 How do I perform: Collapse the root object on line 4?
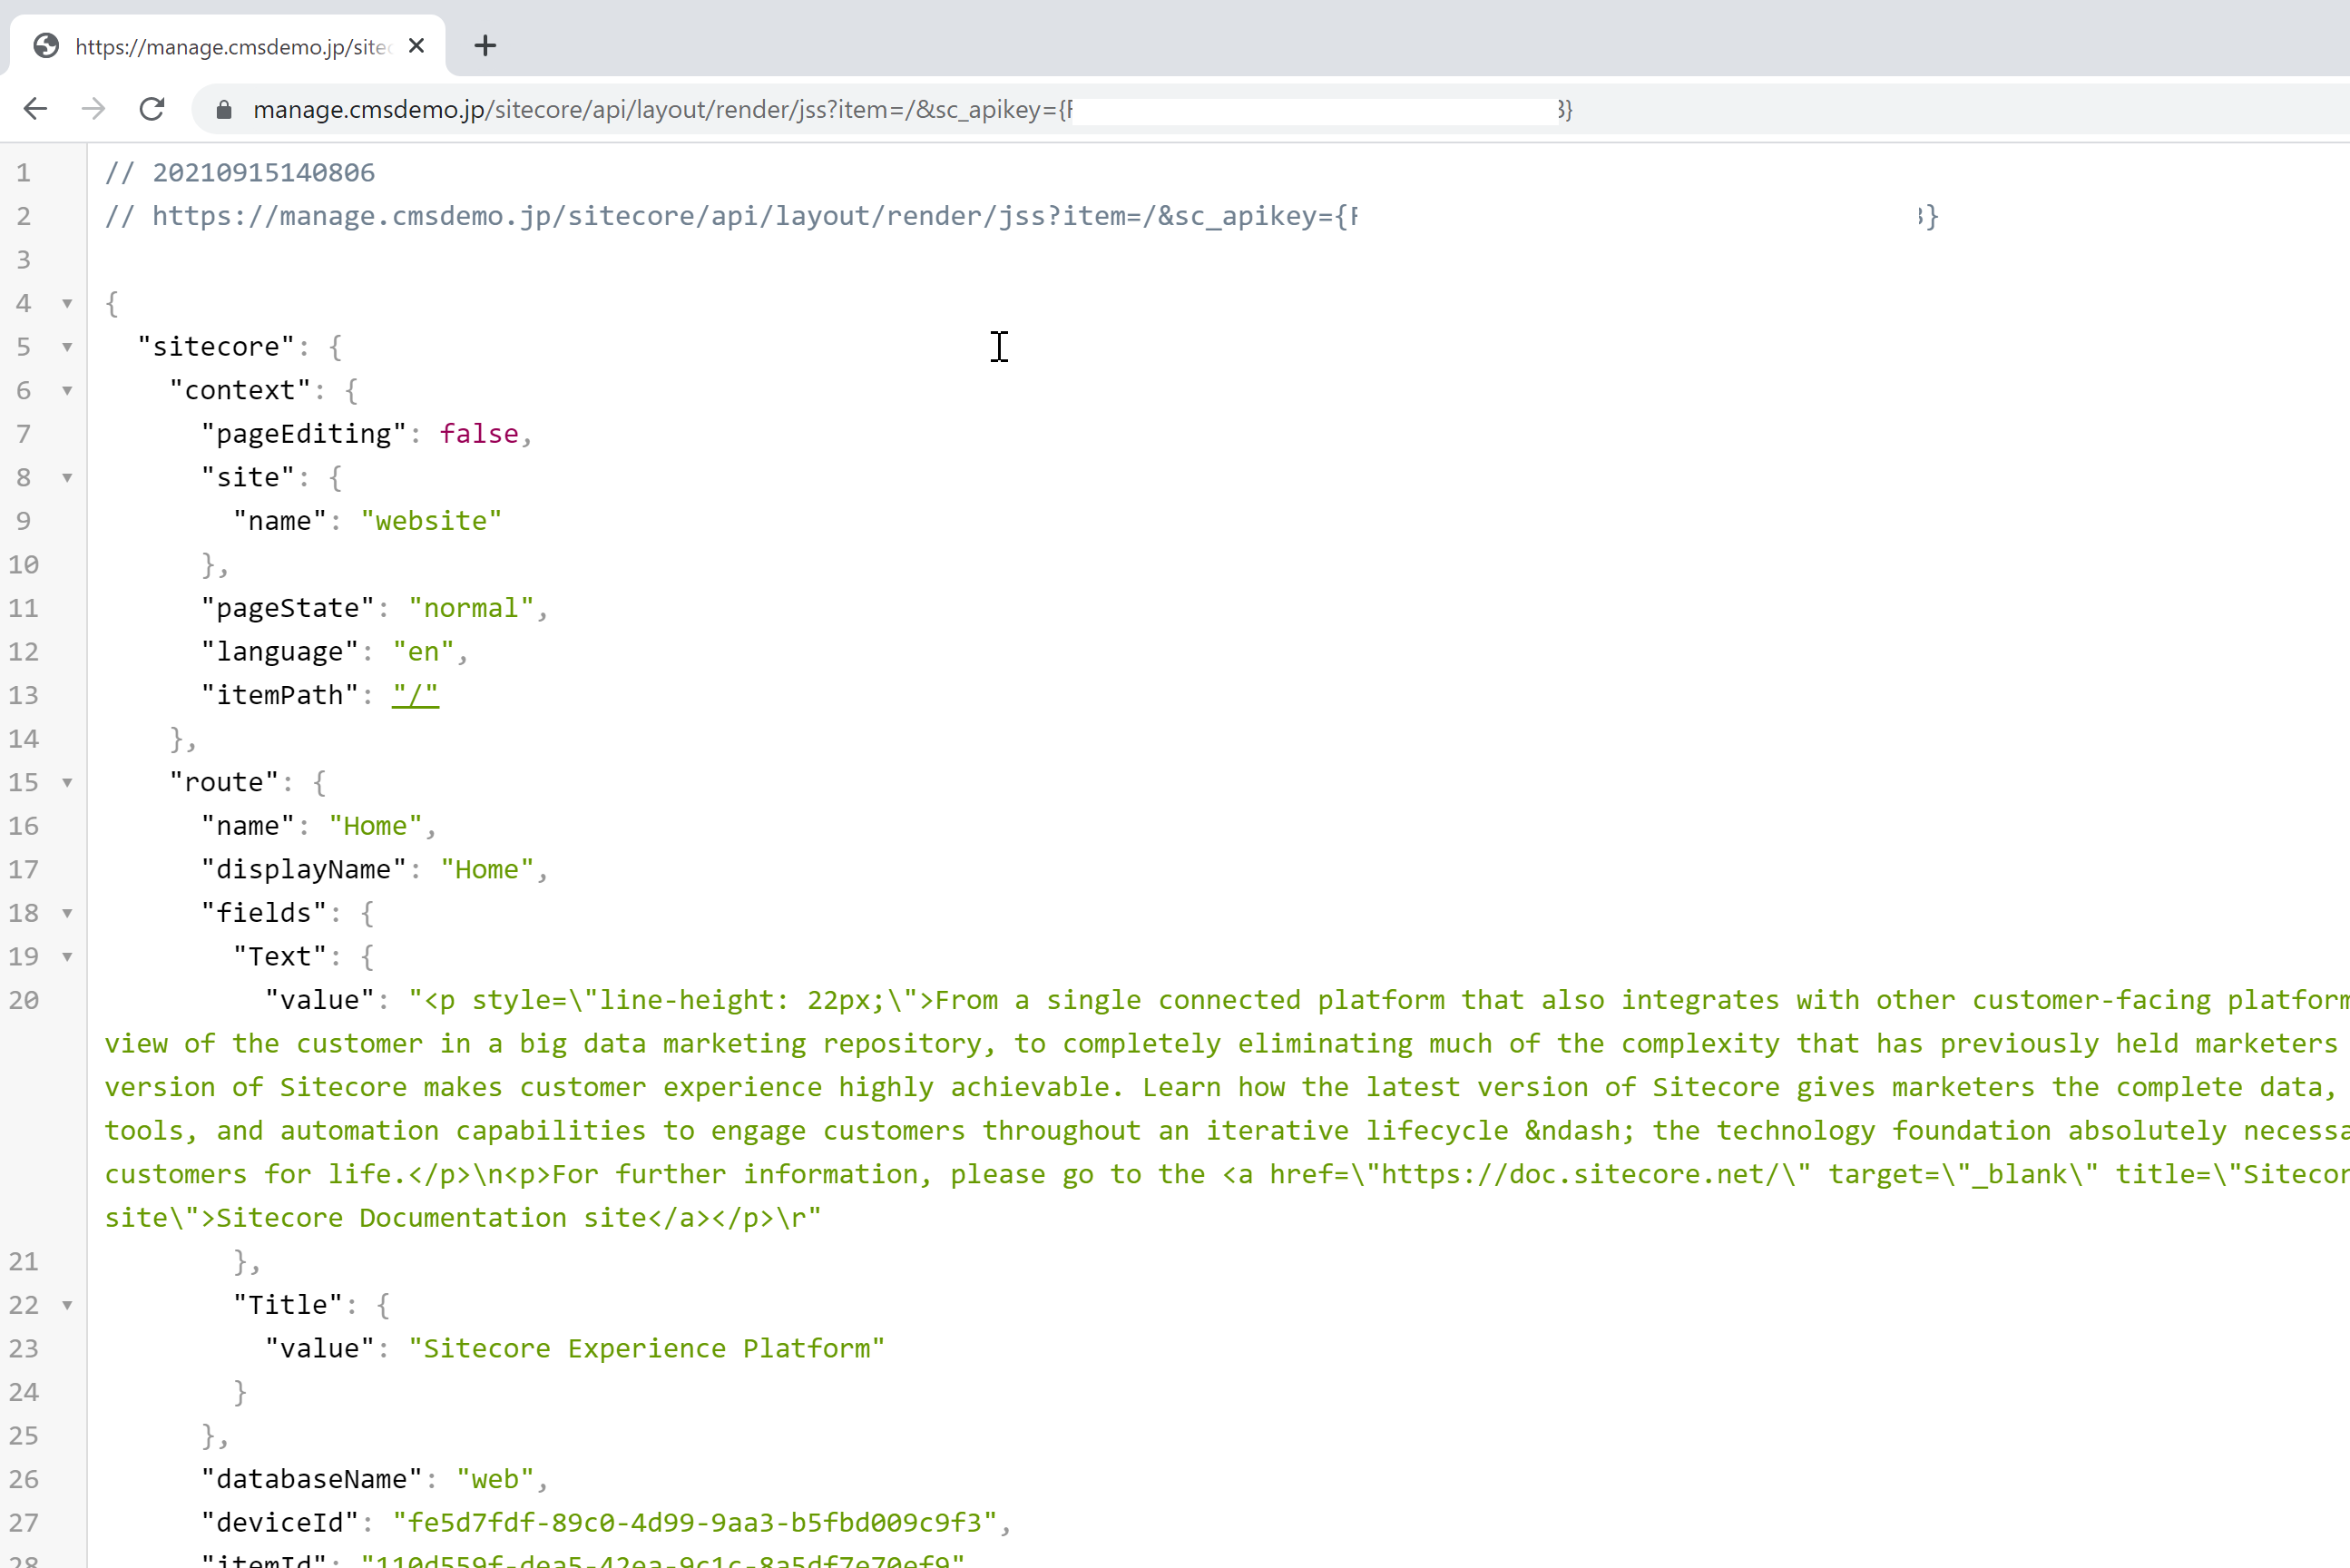(x=67, y=303)
